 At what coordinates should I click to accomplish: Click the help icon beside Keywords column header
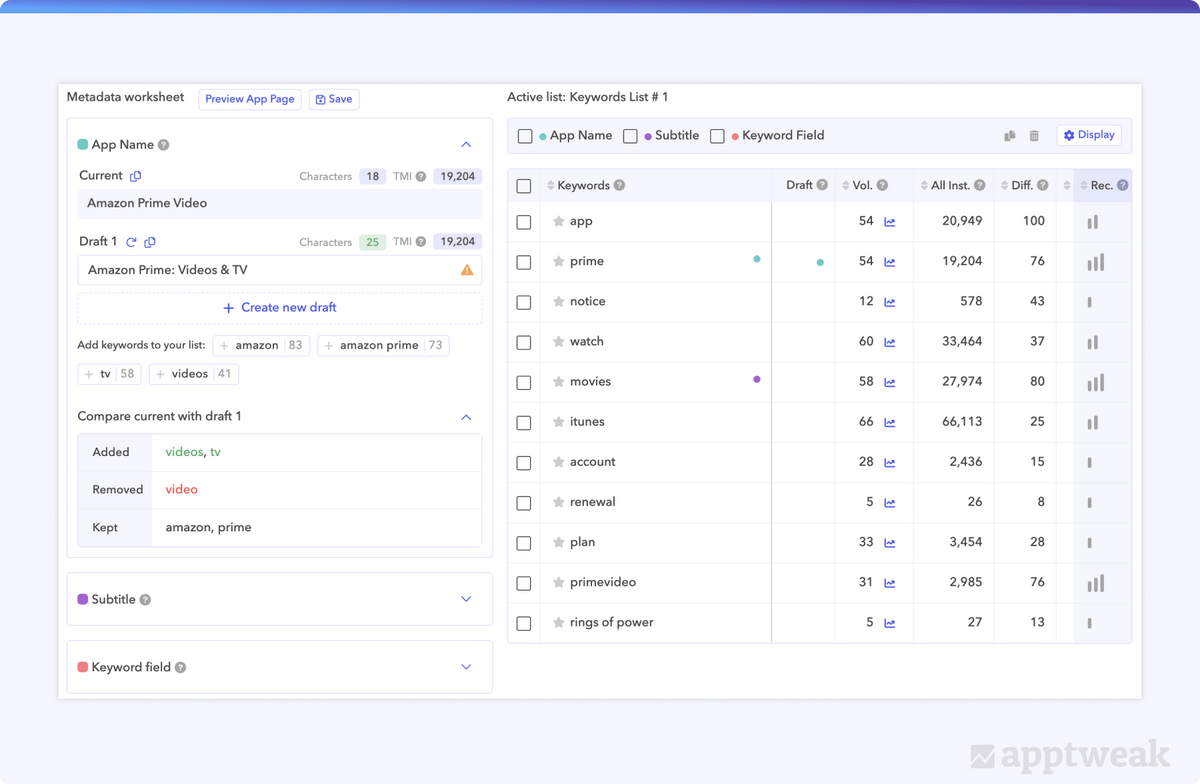point(619,185)
